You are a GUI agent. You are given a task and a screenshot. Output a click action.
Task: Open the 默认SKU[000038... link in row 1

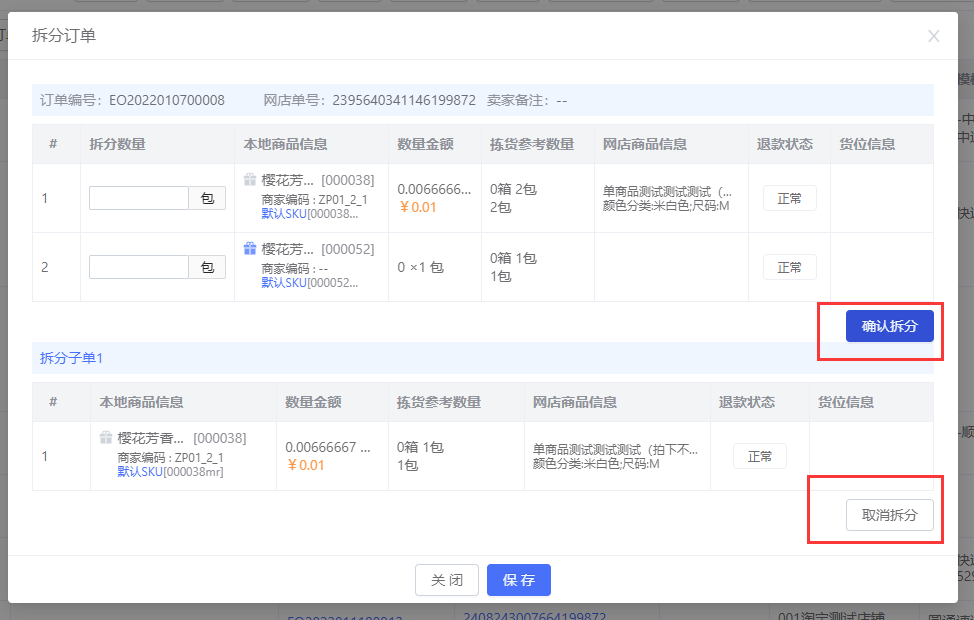(x=309, y=214)
